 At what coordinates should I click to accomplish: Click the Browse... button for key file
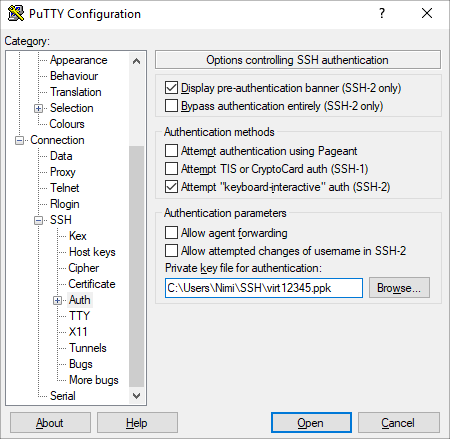(x=399, y=288)
